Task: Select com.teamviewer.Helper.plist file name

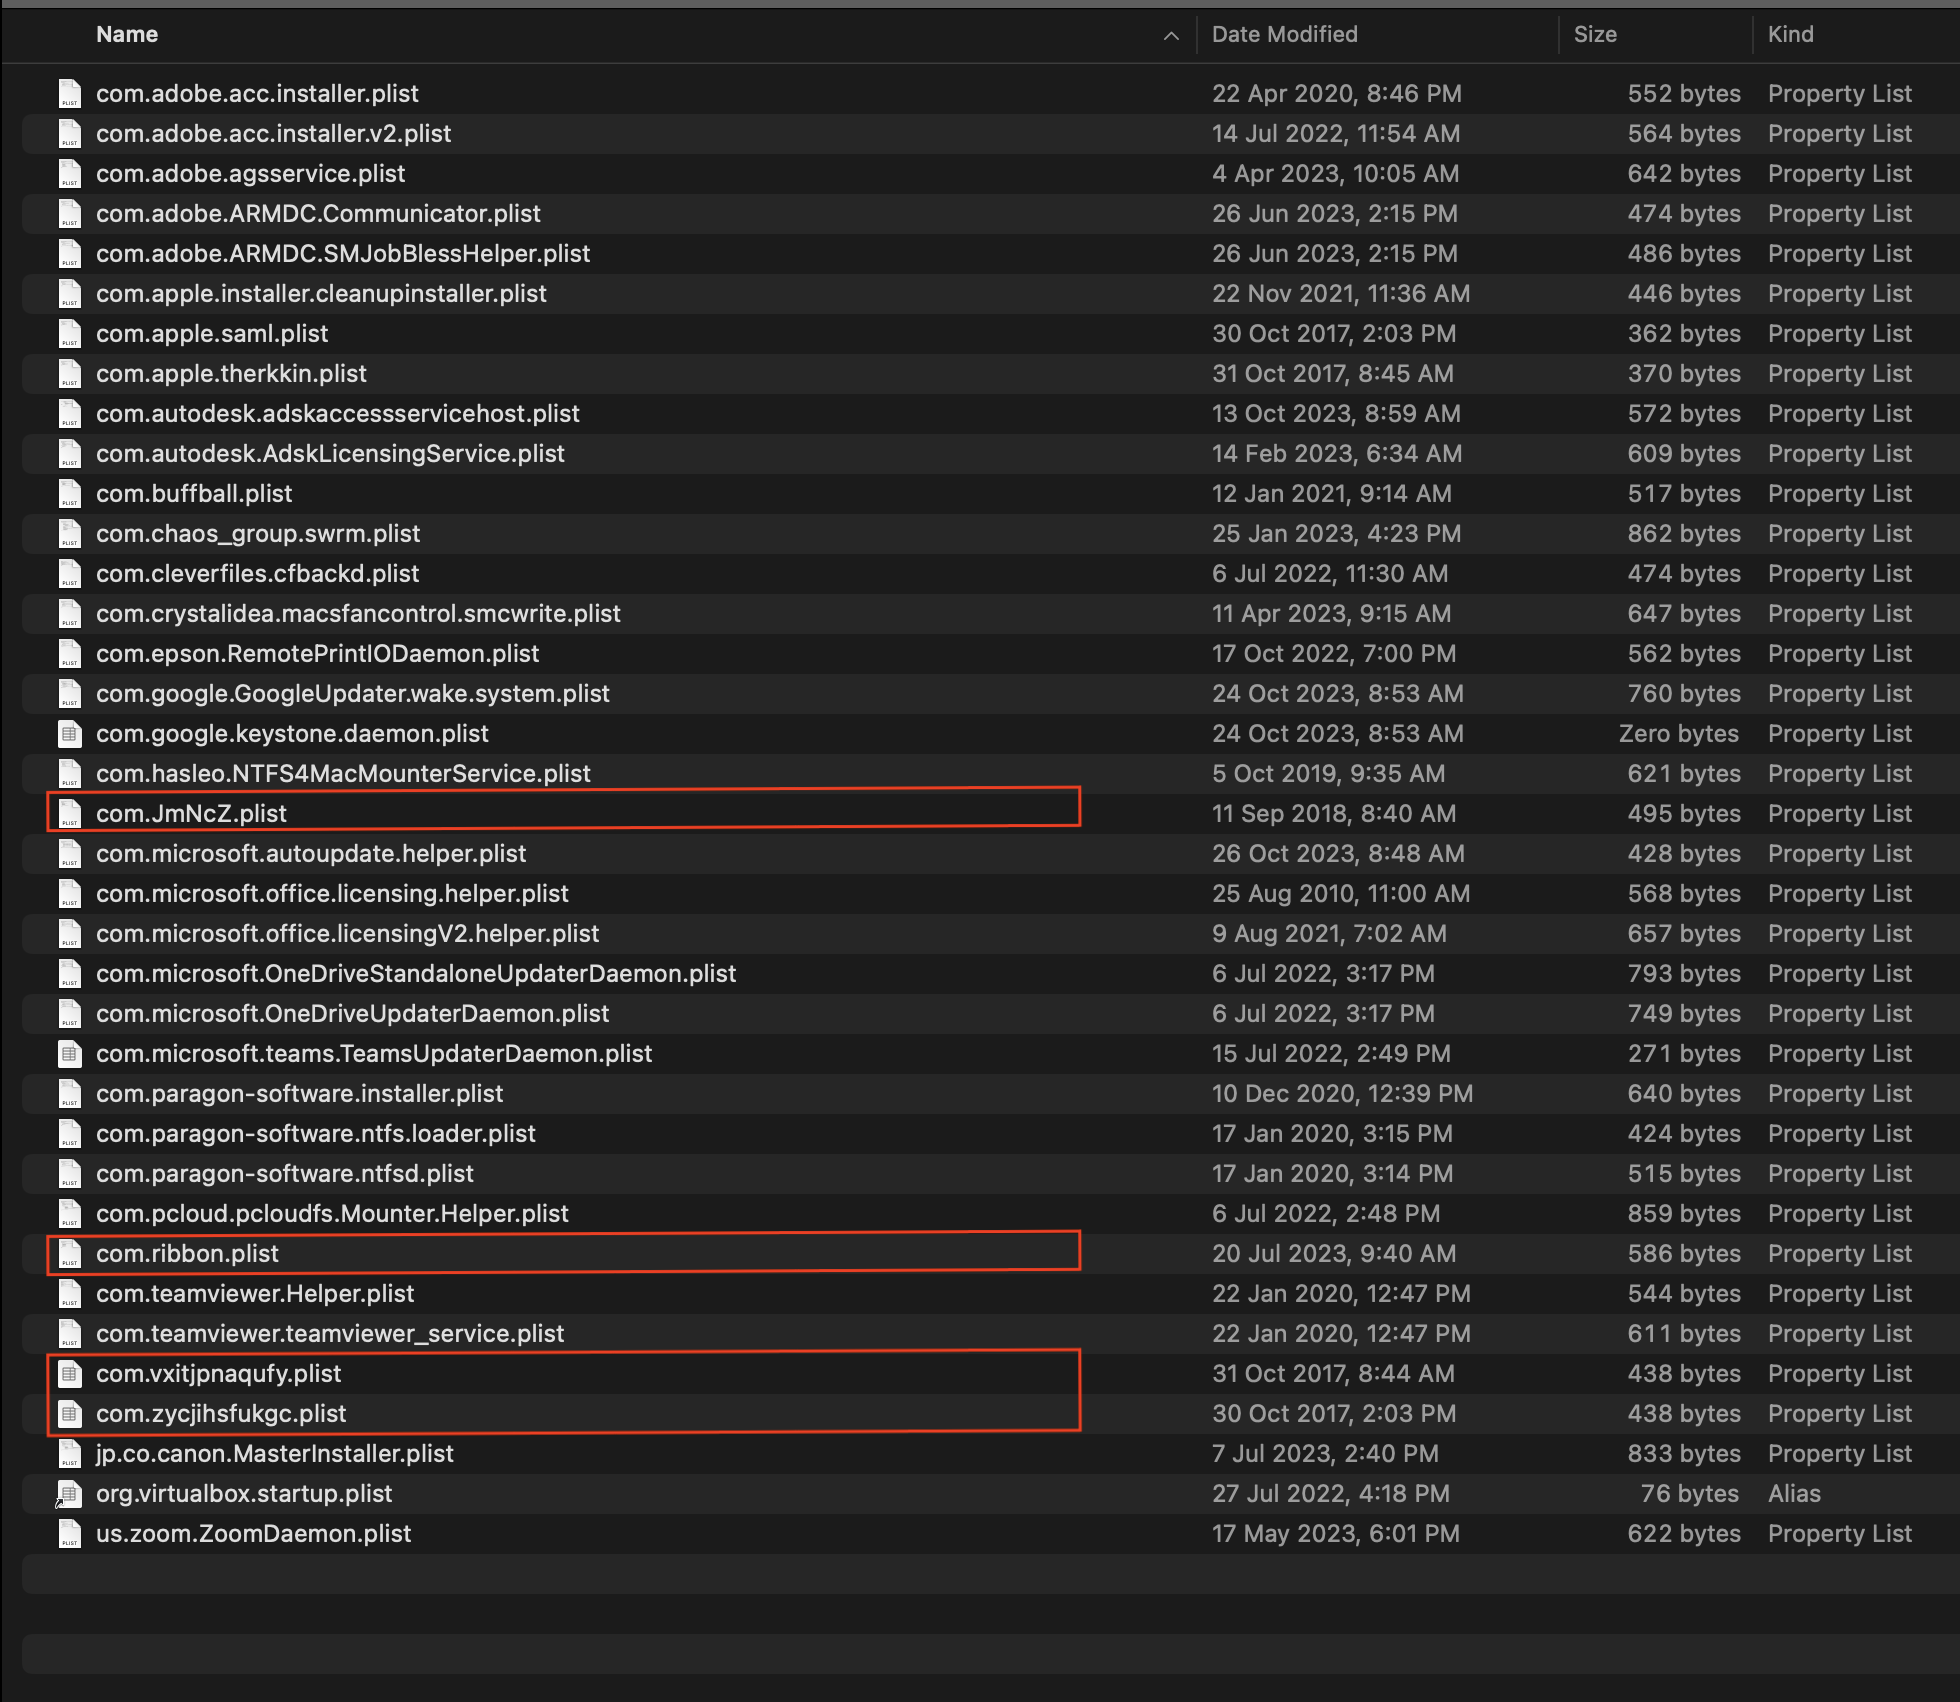Action: (254, 1293)
